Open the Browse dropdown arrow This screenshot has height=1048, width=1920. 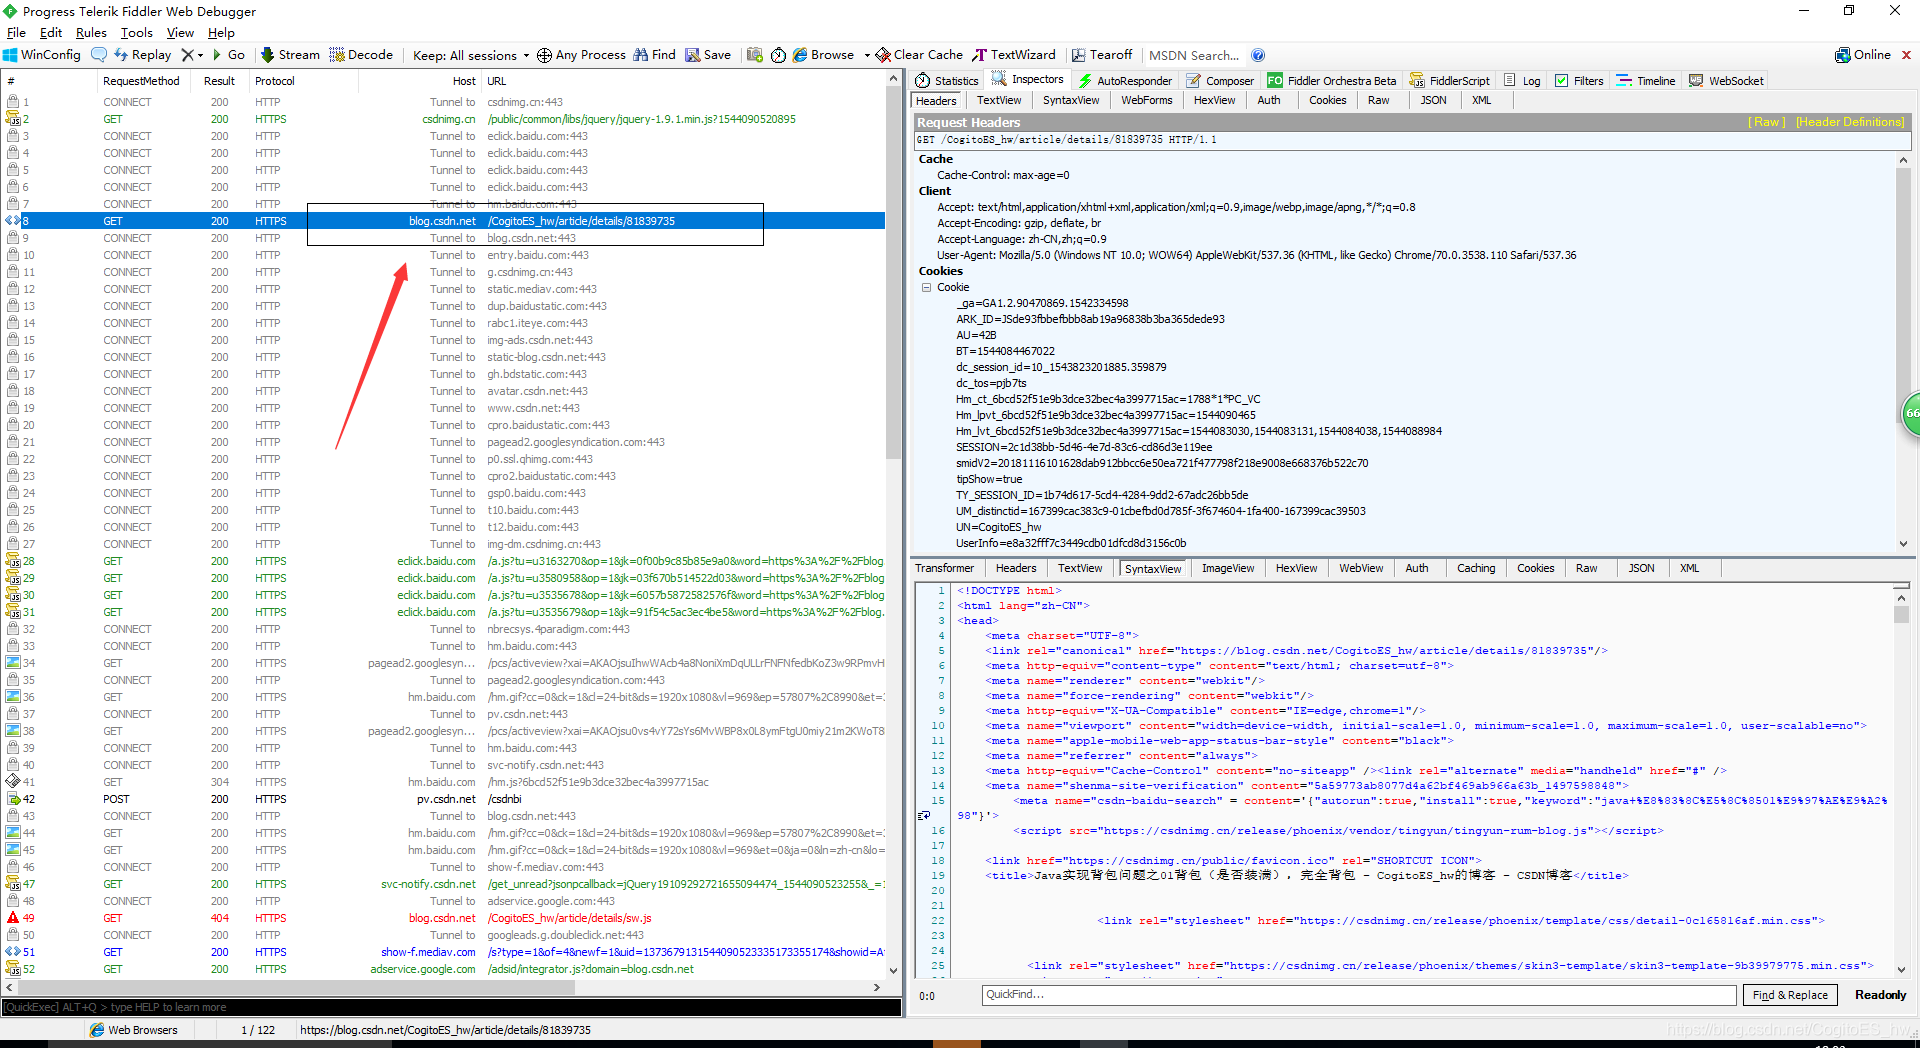[x=867, y=56]
